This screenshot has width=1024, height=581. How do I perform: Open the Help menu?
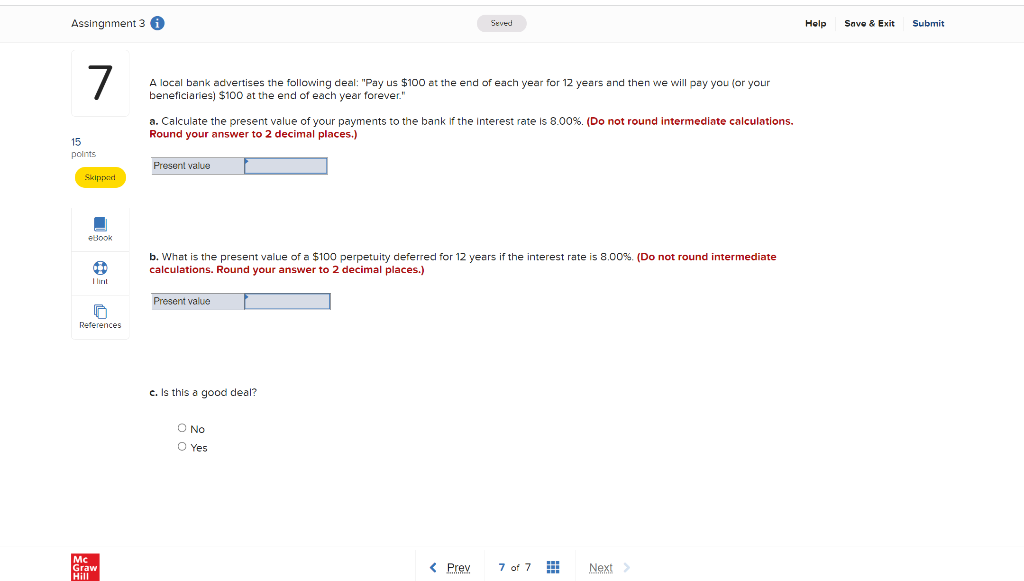[x=815, y=23]
